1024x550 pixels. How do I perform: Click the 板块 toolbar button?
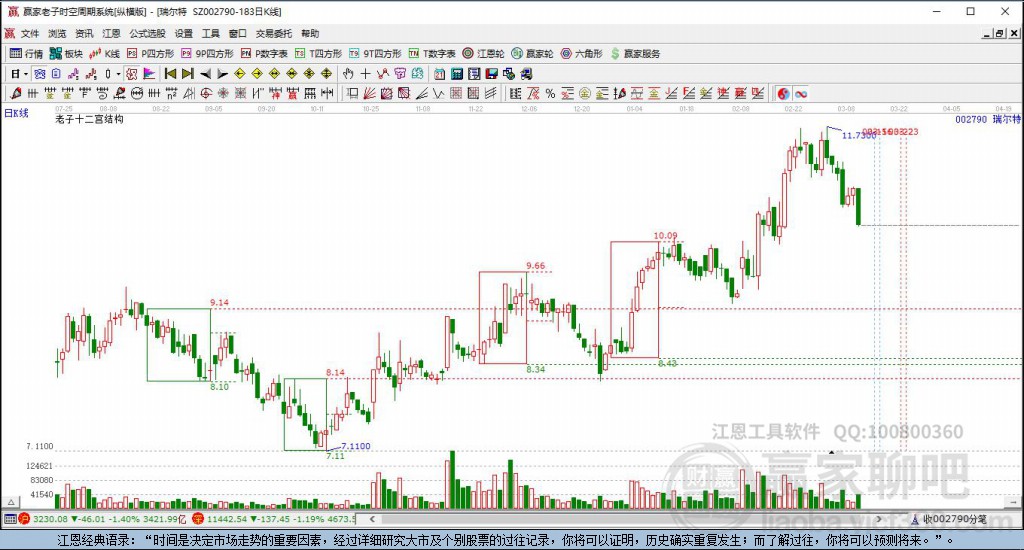pyautogui.click(x=66, y=54)
